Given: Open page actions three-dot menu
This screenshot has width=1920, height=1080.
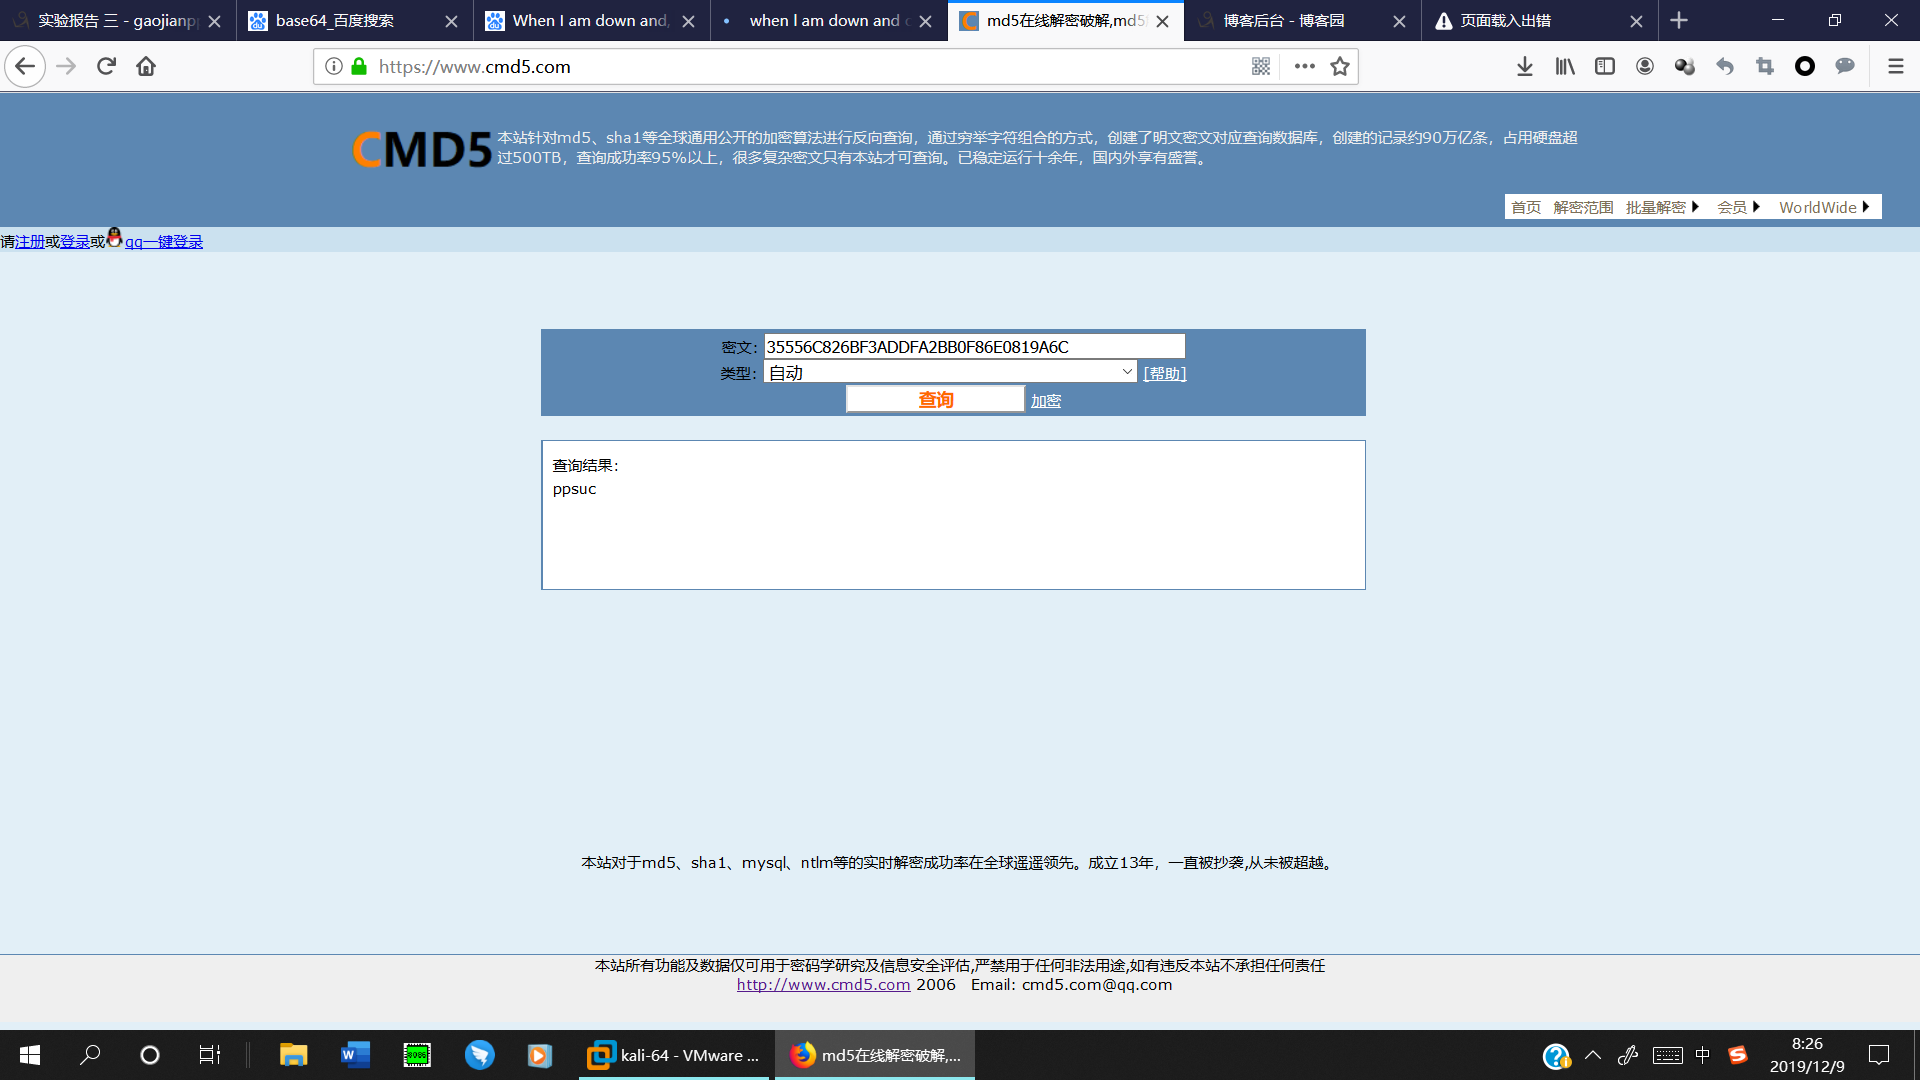Looking at the screenshot, I should click(x=1304, y=66).
